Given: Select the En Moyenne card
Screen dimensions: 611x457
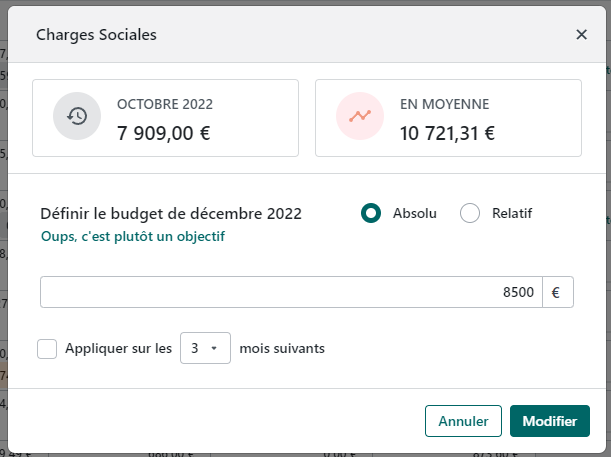Looking at the screenshot, I should (448, 118).
